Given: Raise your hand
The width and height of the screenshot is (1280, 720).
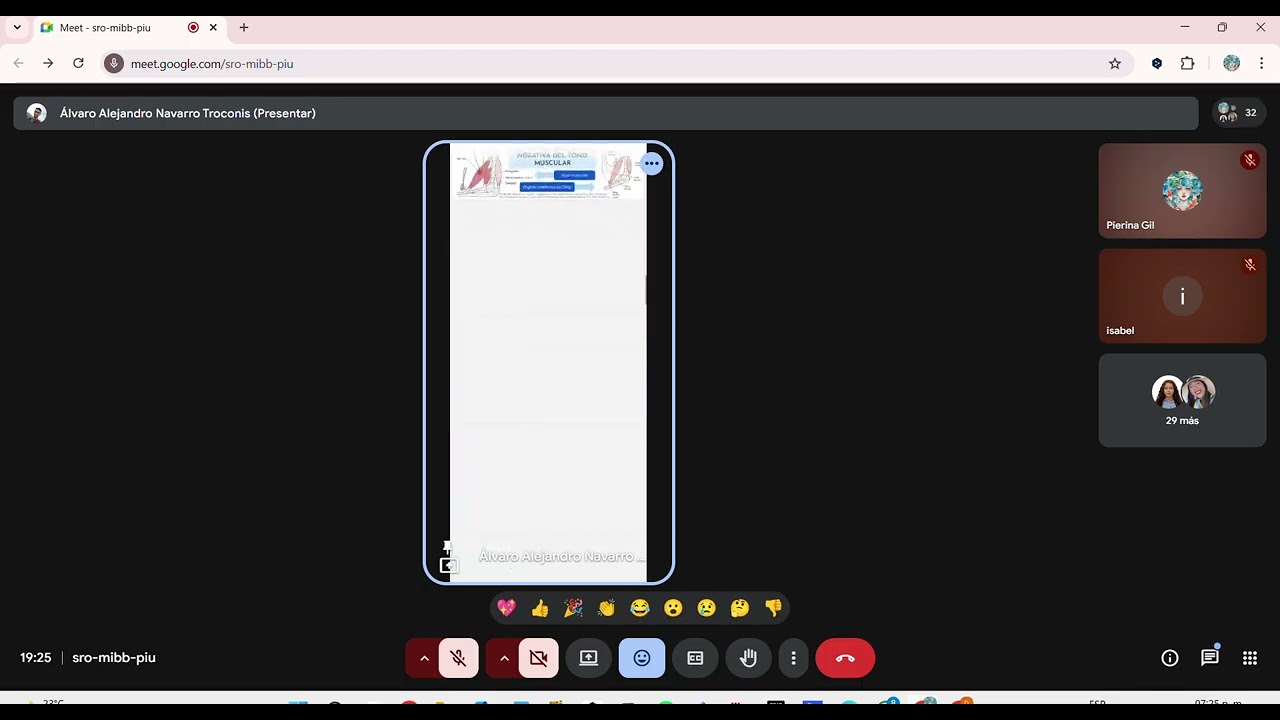Looking at the screenshot, I should tap(748, 658).
